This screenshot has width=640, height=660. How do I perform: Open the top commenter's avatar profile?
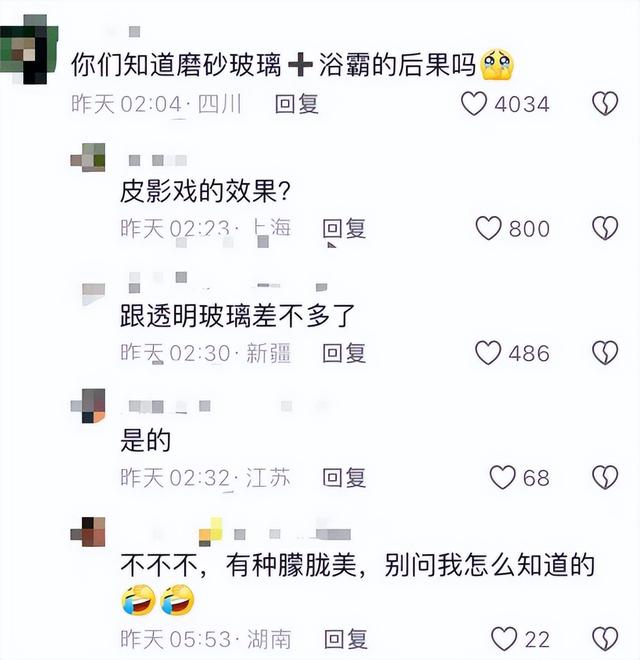[29, 49]
